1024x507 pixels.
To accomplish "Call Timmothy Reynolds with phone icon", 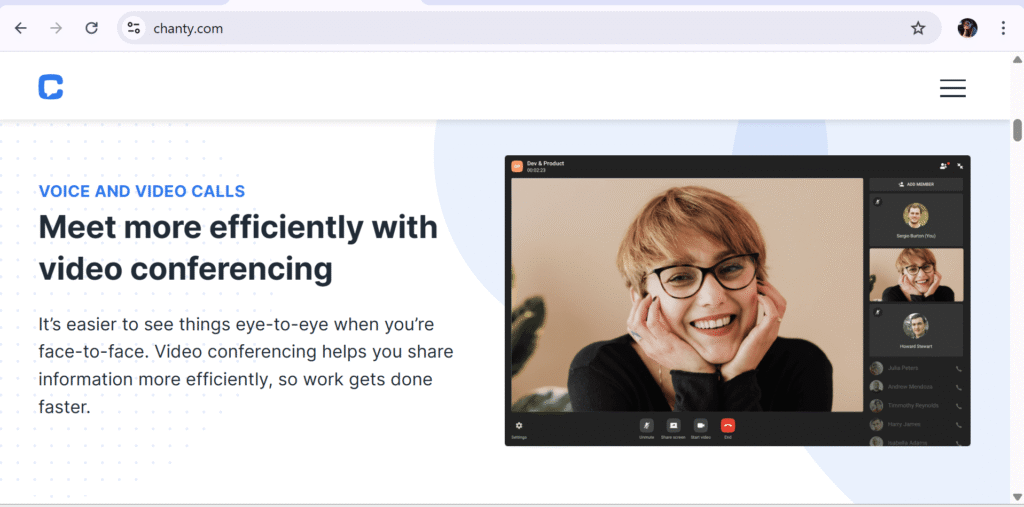I will point(958,406).
